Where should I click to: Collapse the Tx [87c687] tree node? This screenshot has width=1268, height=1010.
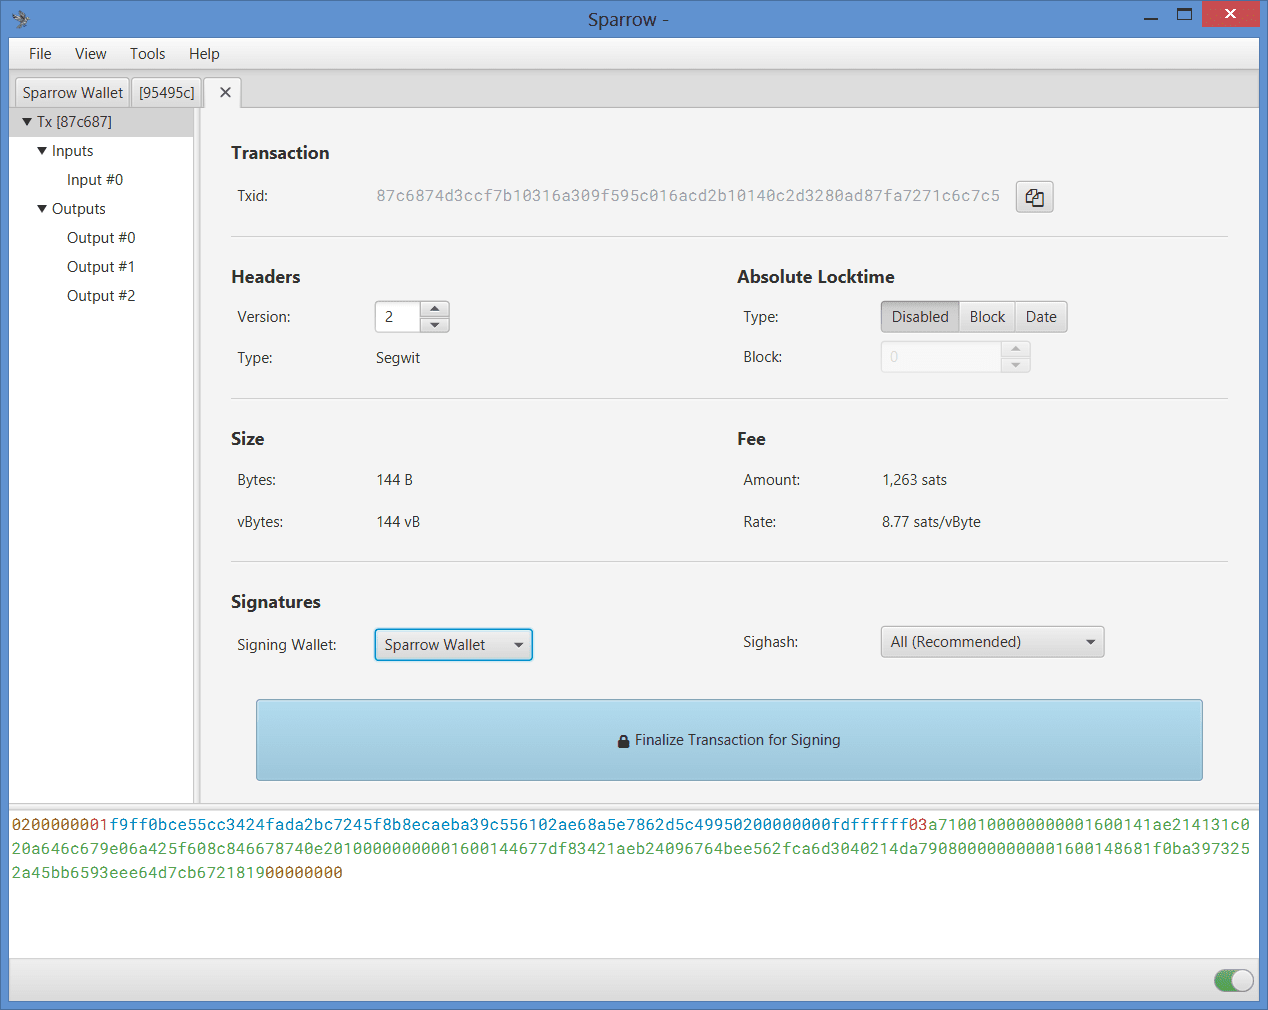(x=27, y=122)
